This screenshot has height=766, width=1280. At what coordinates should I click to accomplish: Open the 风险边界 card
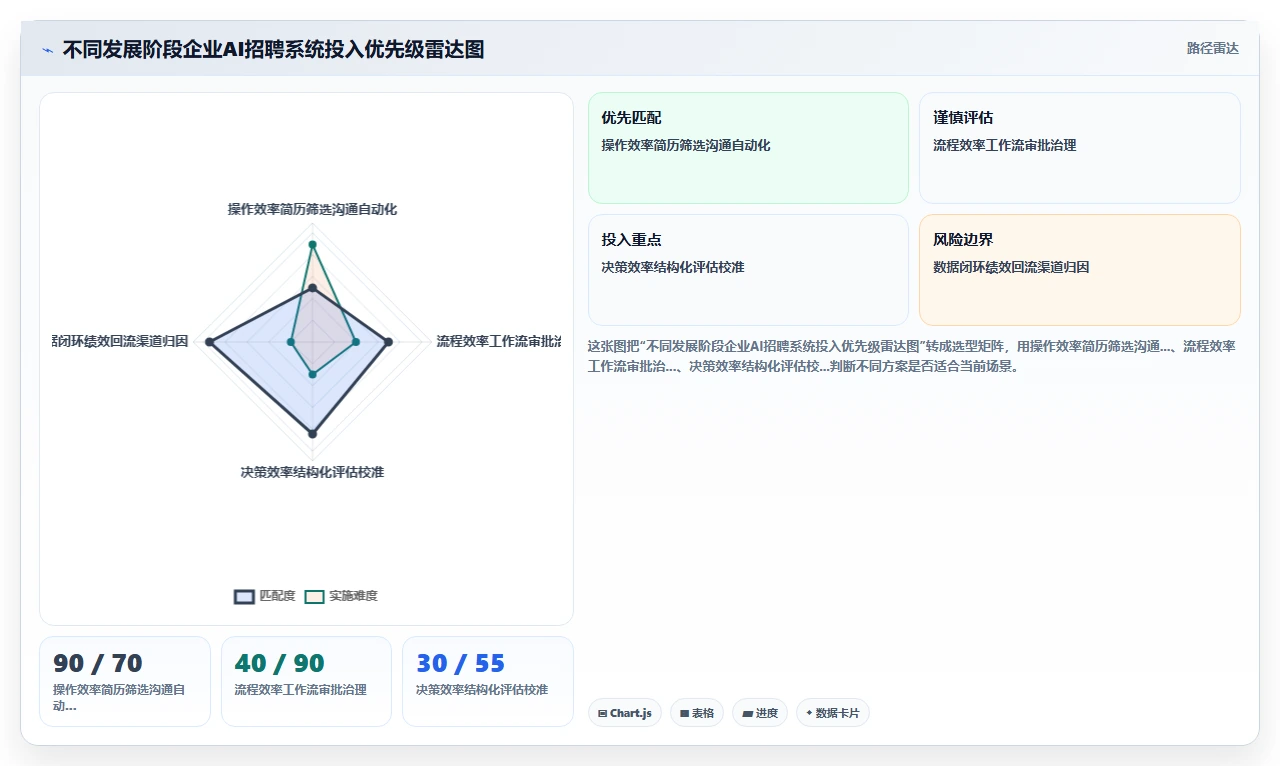1080,270
